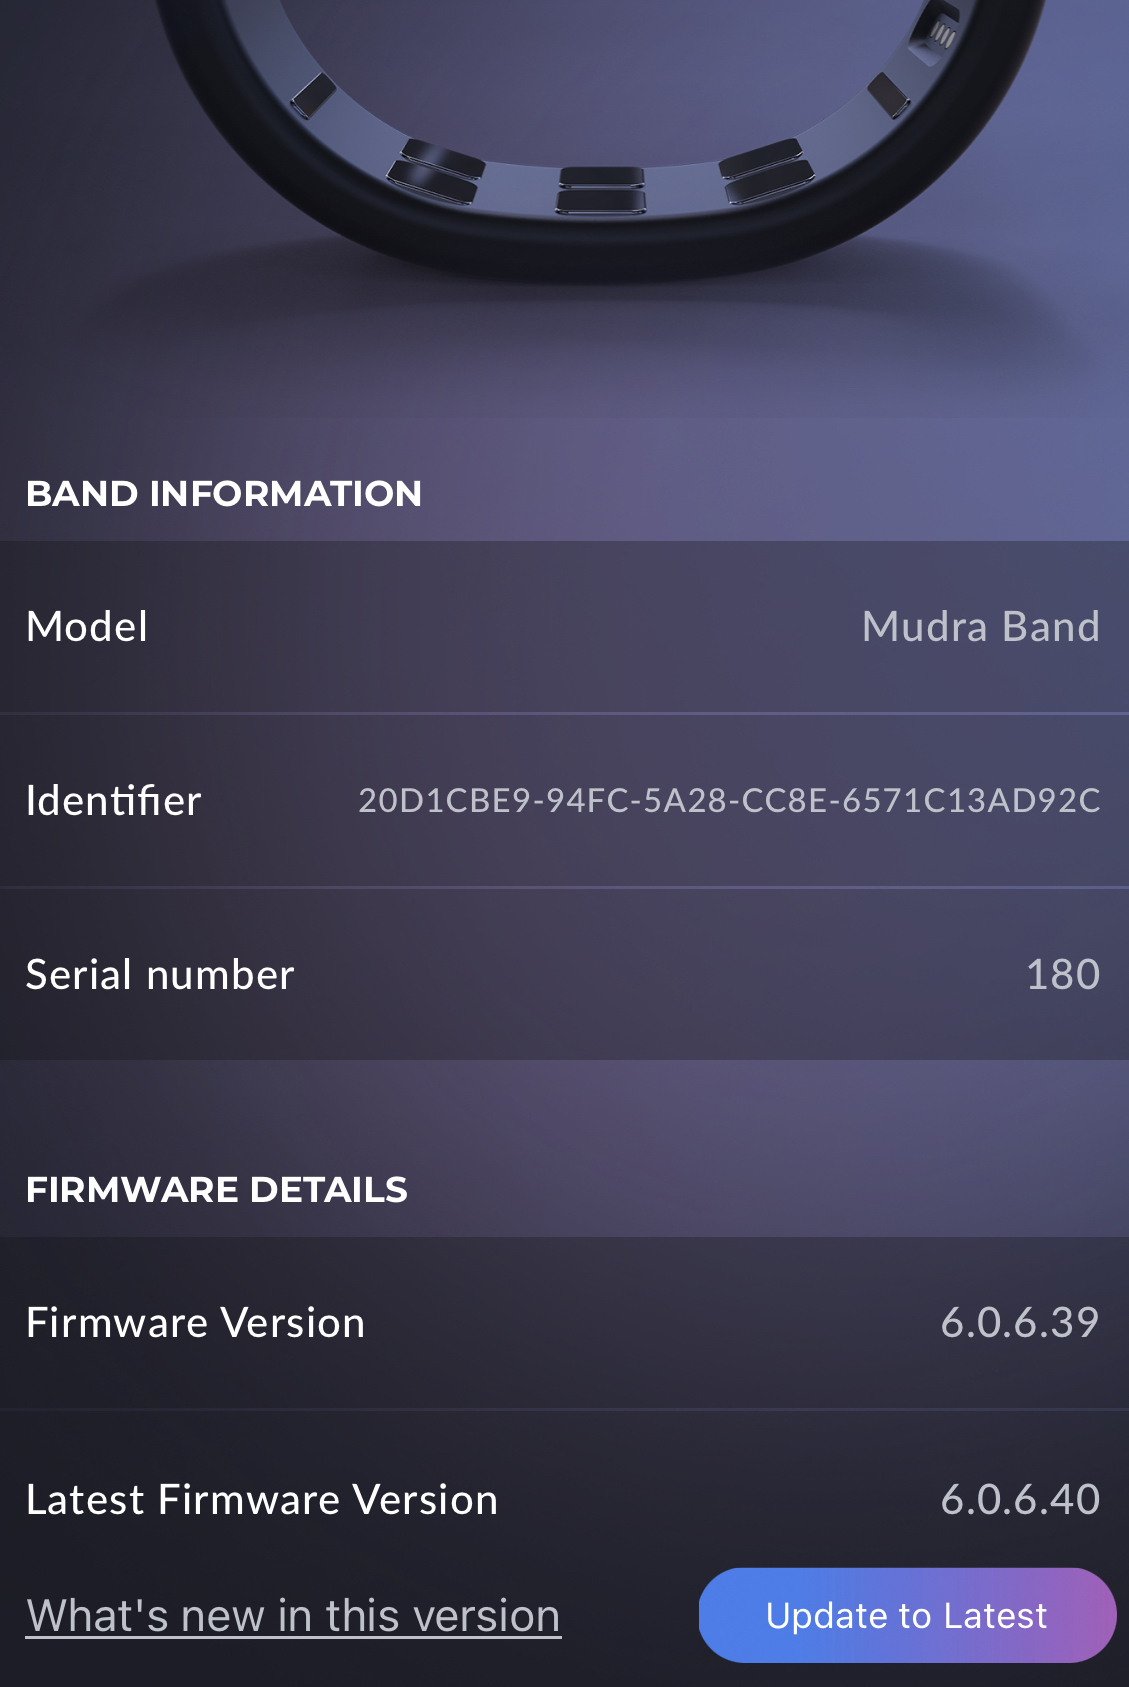Tap firmware version value 6.0.6.39
This screenshot has height=1687, width=1129.
pyautogui.click(x=1020, y=1323)
